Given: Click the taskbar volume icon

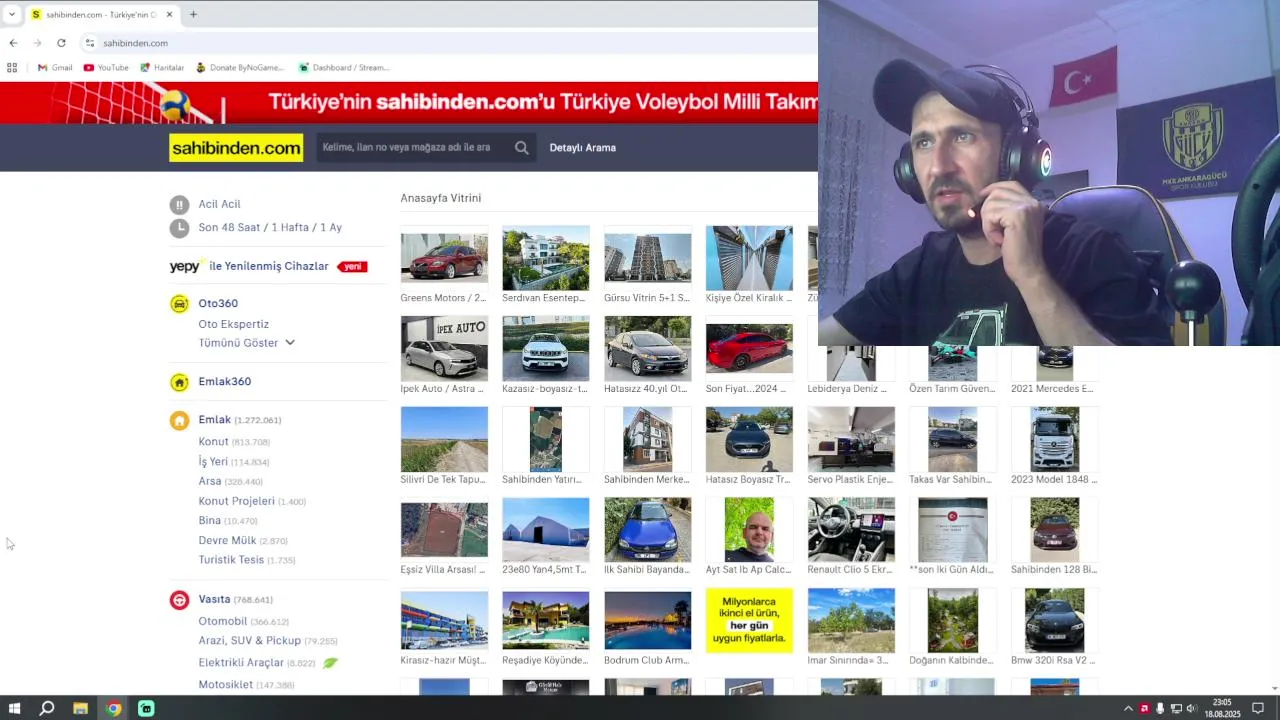Looking at the screenshot, I should pyautogui.click(x=1191, y=709).
